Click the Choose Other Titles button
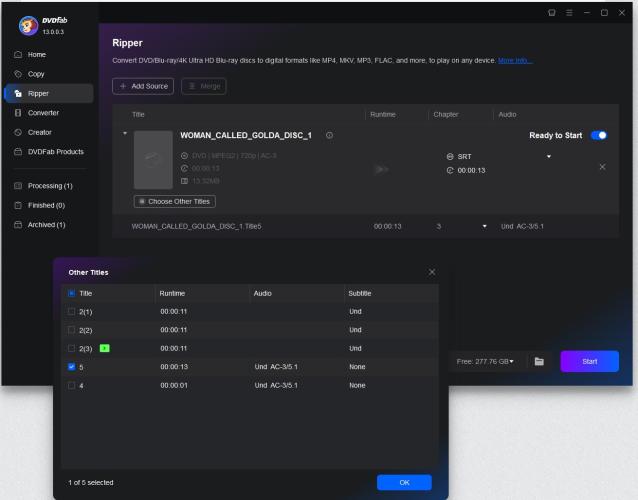 point(175,201)
